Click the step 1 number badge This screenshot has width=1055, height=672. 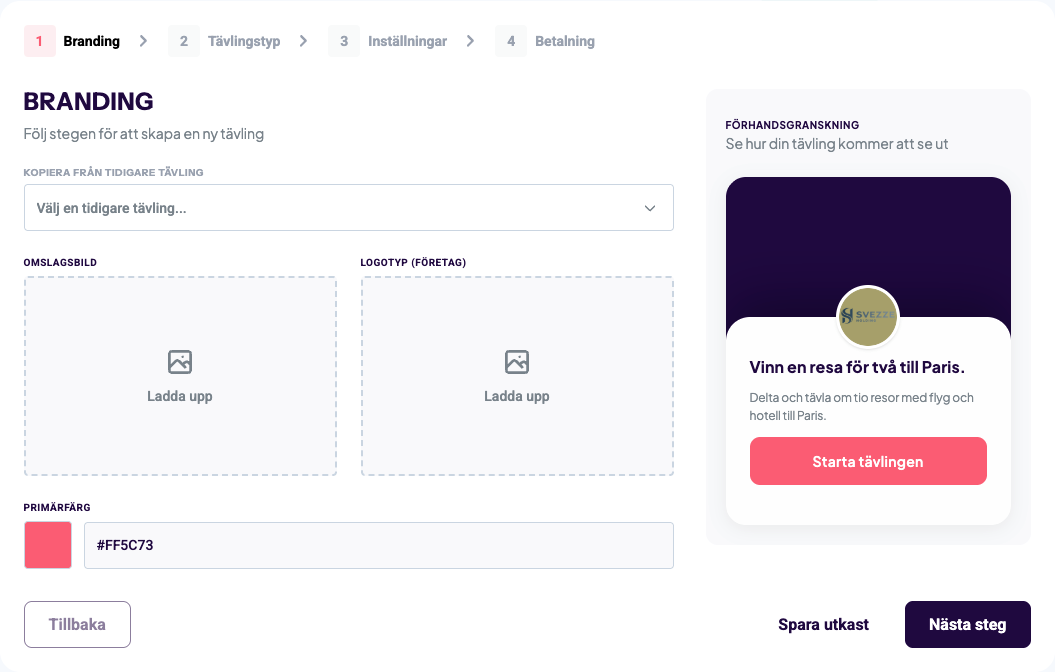point(39,41)
